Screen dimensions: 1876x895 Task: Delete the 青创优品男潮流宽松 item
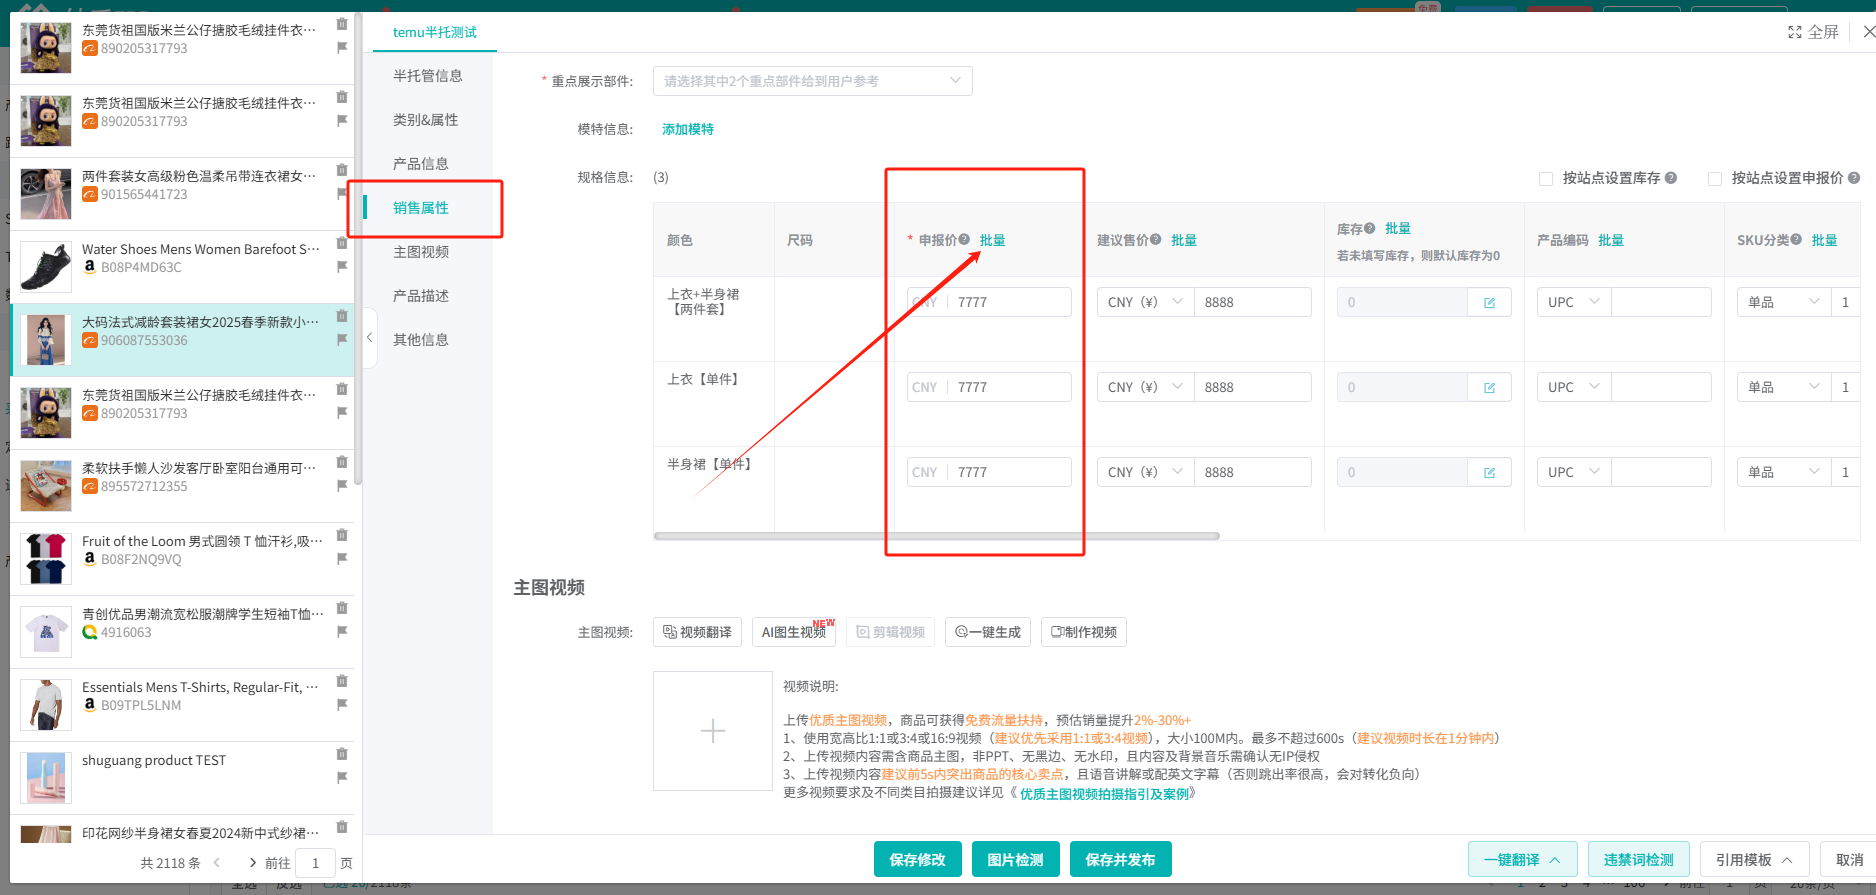coord(342,608)
